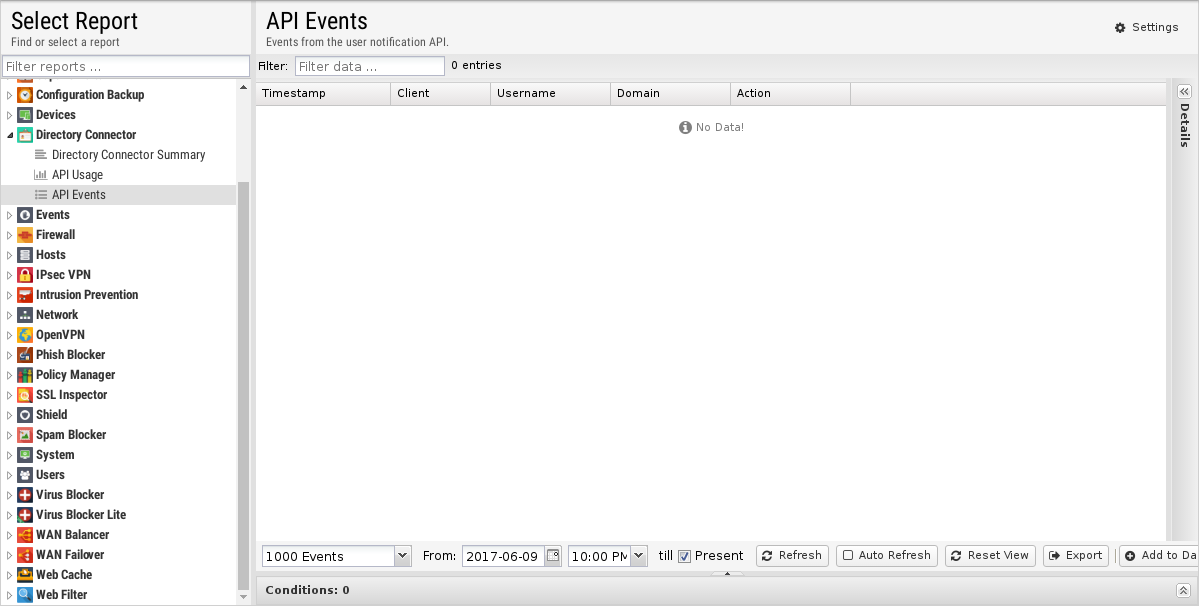Image resolution: width=1199 pixels, height=606 pixels.
Task: Click the System monitor icon
Action: pos(25,455)
